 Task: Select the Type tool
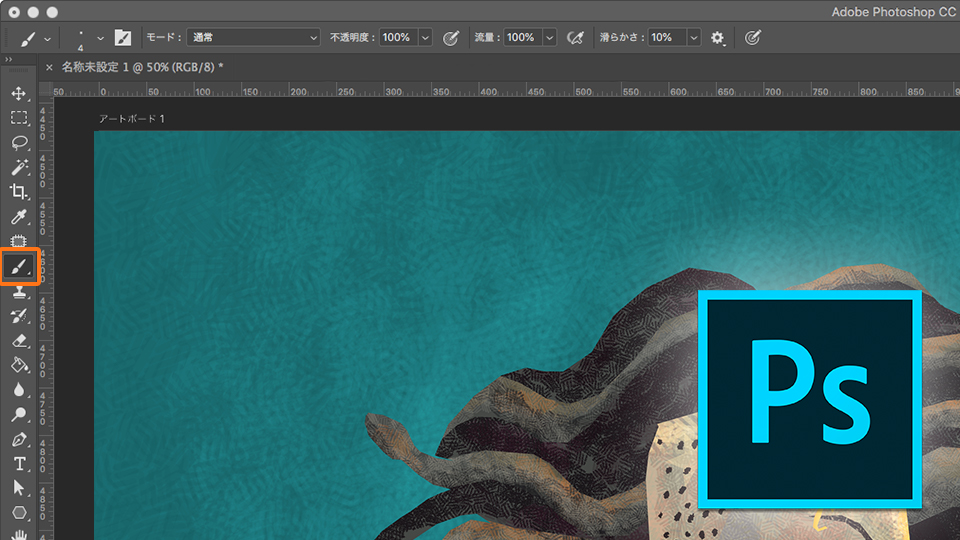19,464
